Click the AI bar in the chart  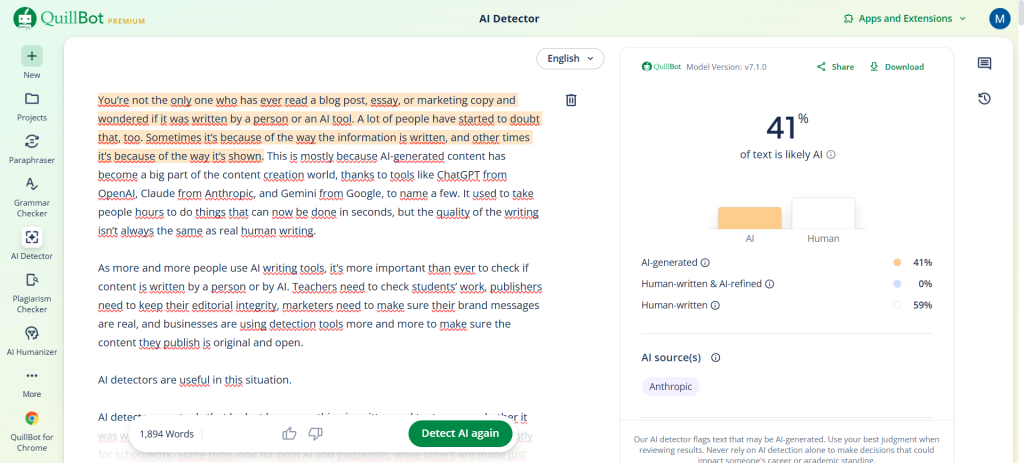point(750,217)
